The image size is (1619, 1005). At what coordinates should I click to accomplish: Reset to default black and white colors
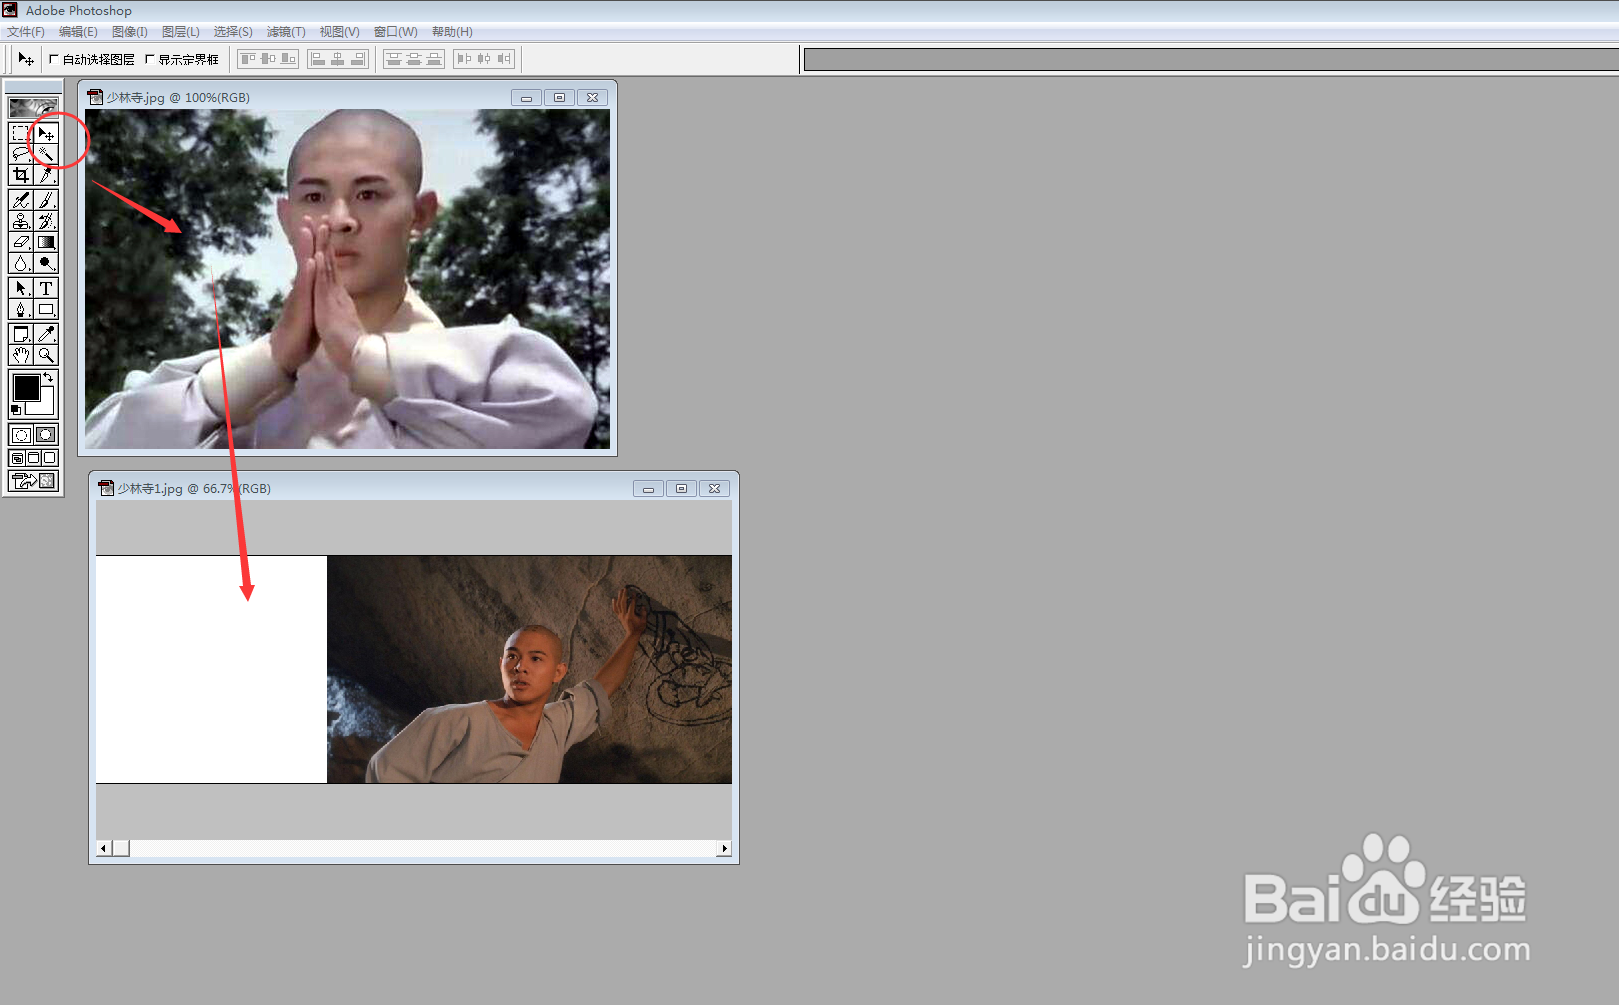(x=16, y=410)
